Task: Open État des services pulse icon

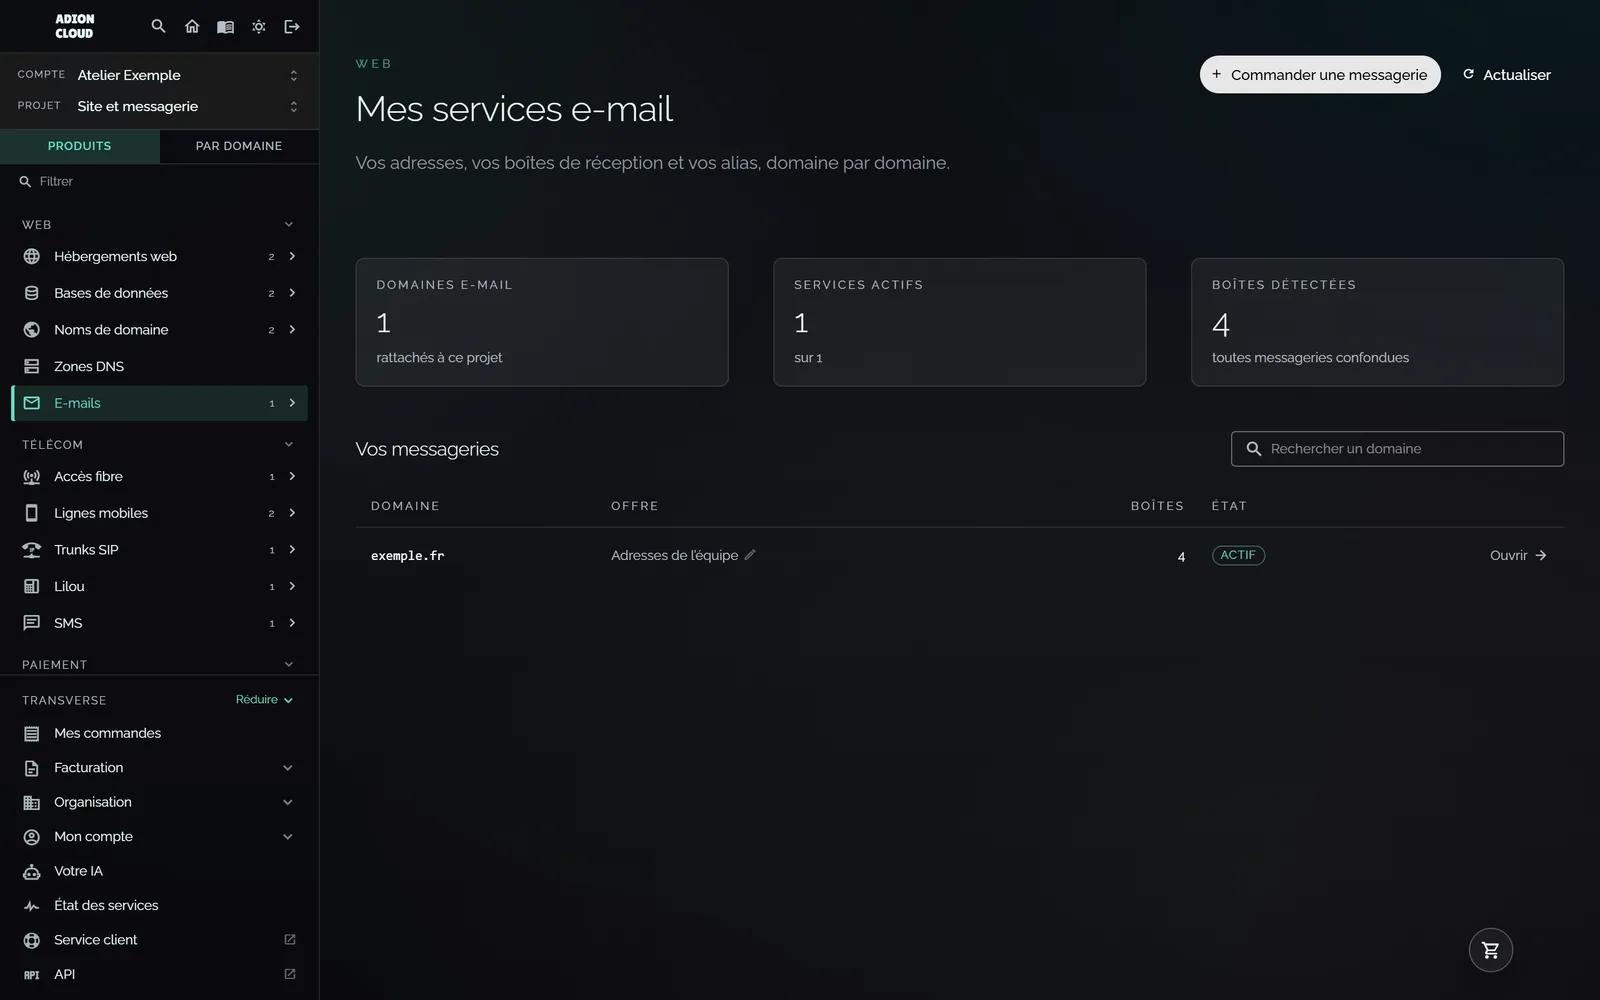Action: coord(32,906)
